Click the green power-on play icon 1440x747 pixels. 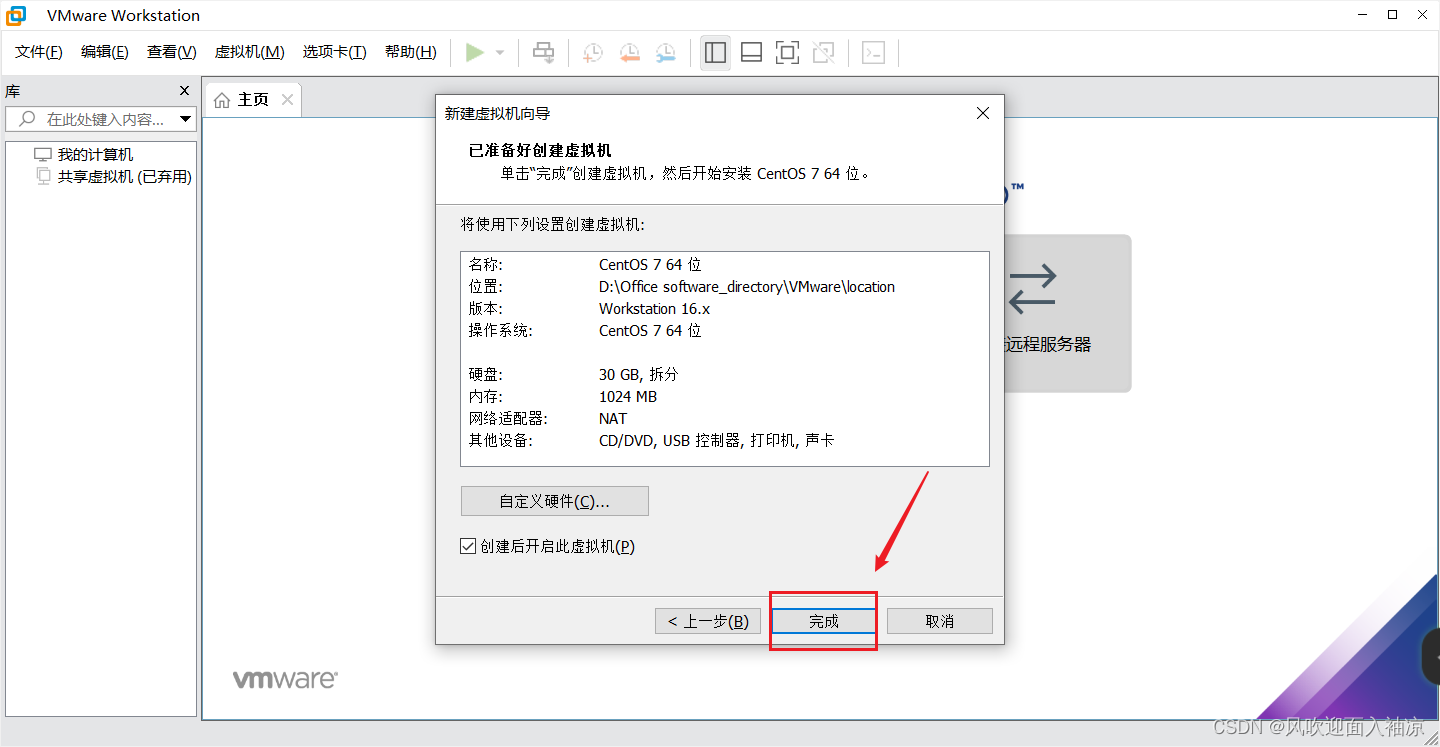coord(475,52)
